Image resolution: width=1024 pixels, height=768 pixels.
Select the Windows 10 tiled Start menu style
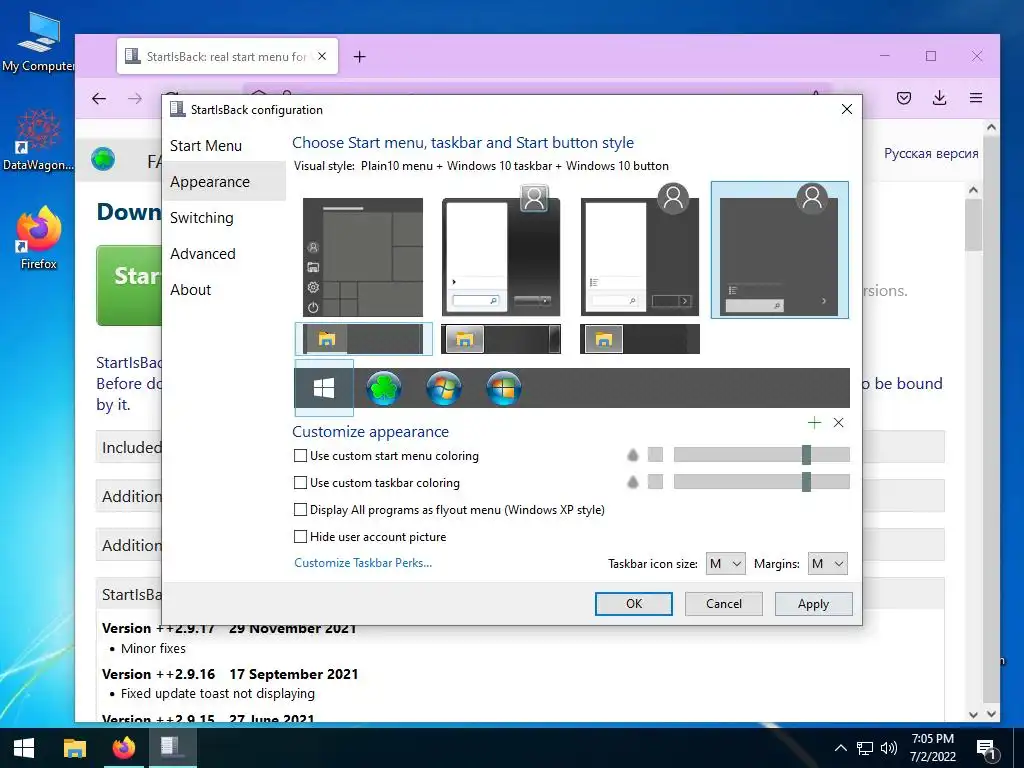pyautogui.click(x=363, y=257)
